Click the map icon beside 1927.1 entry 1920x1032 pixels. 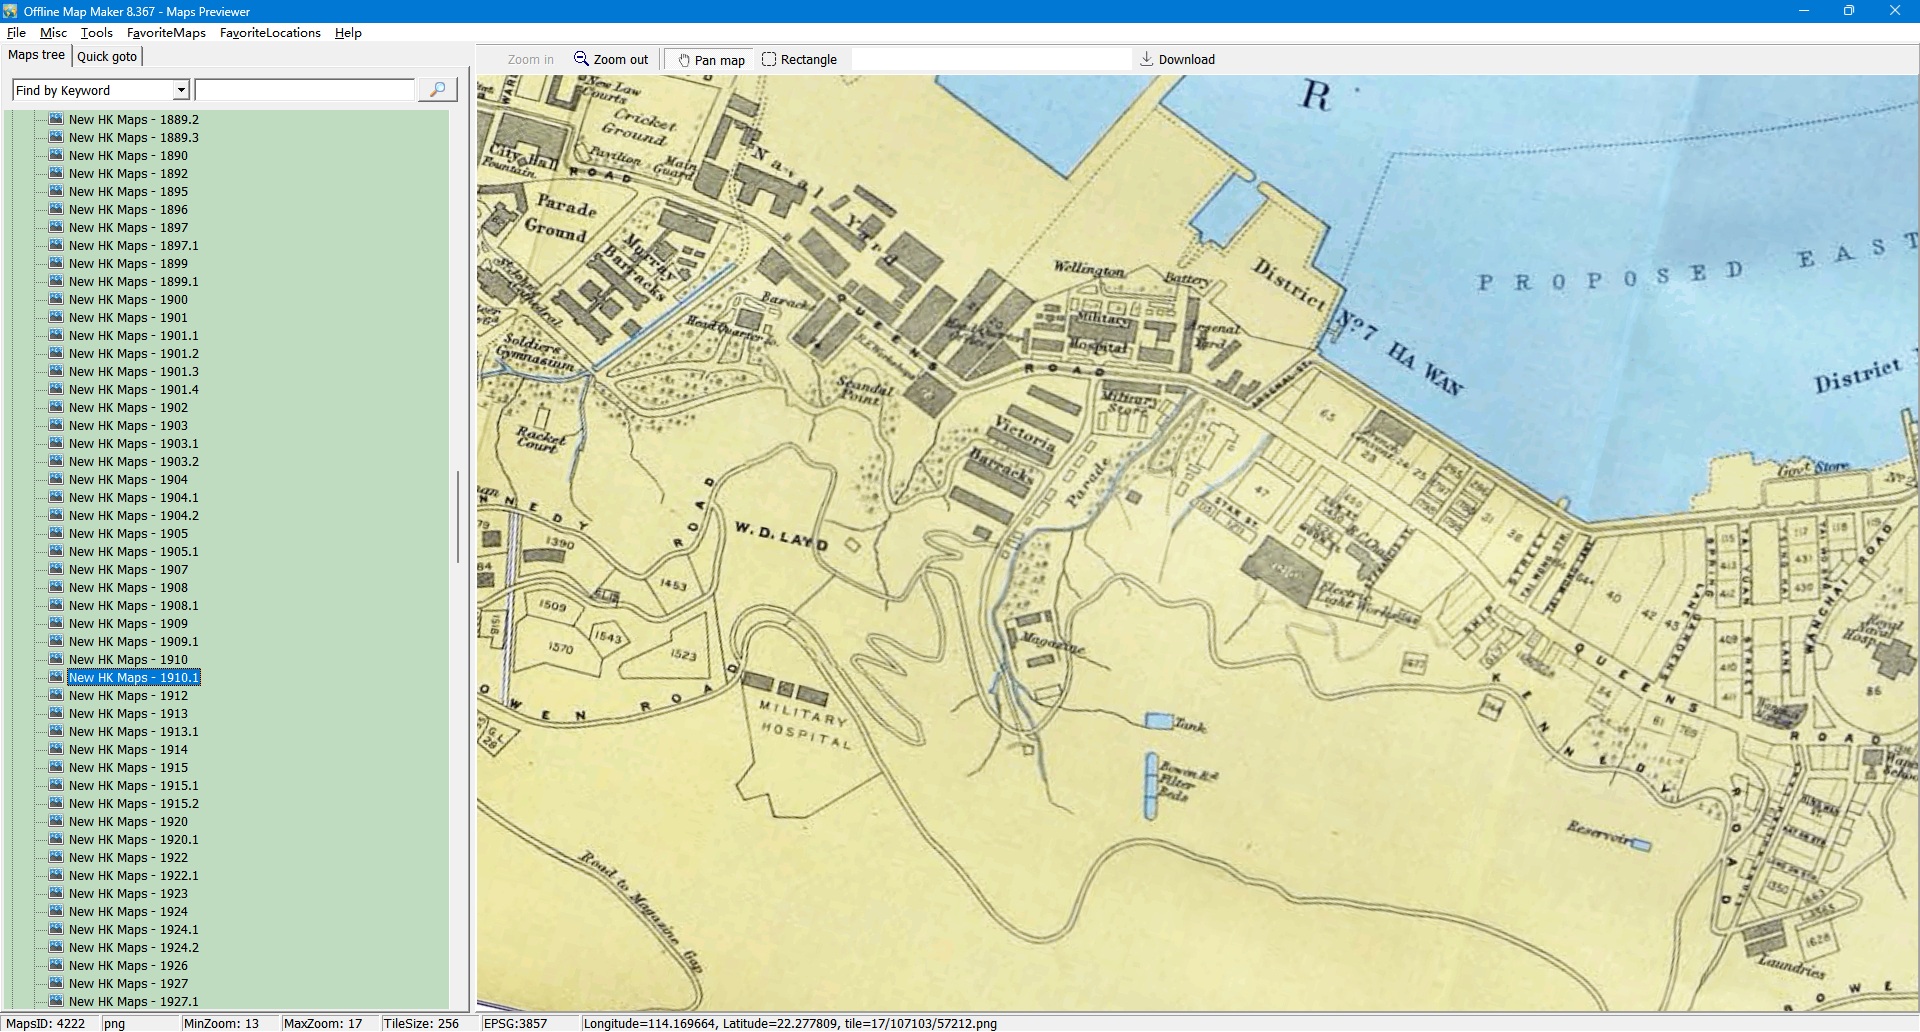(x=57, y=1001)
